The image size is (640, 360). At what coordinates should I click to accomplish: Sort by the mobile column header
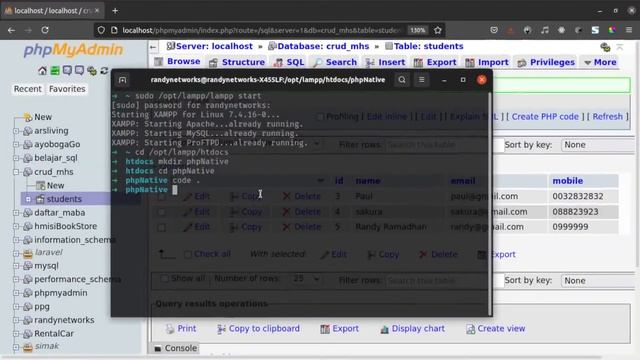click(x=567, y=181)
